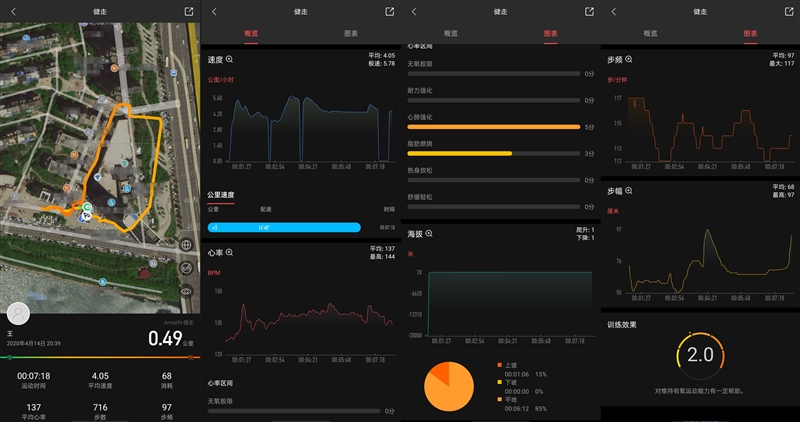Viewport: 800px width, 422px height.
Task: Toggle the eye icon on the map
Action: tap(187, 291)
